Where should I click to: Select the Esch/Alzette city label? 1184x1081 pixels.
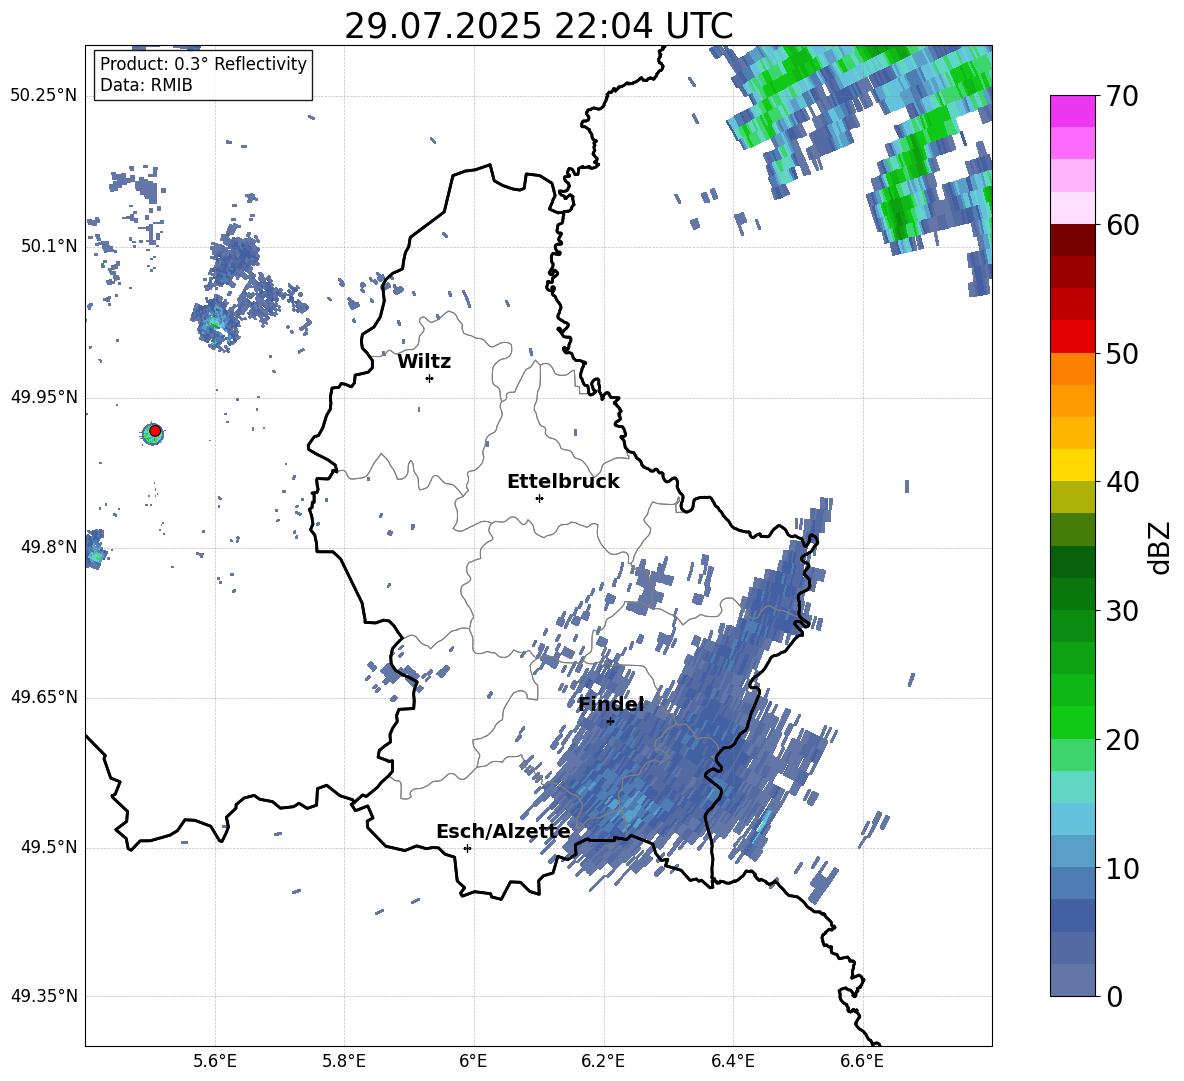tap(503, 831)
